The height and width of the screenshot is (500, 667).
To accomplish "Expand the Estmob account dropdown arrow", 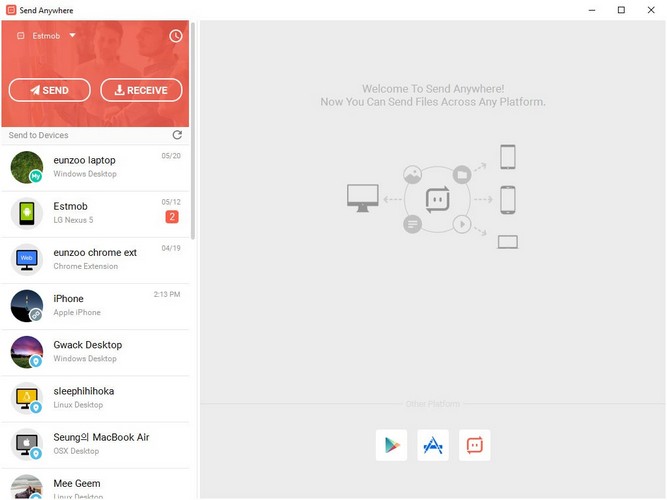I will tap(73, 36).
